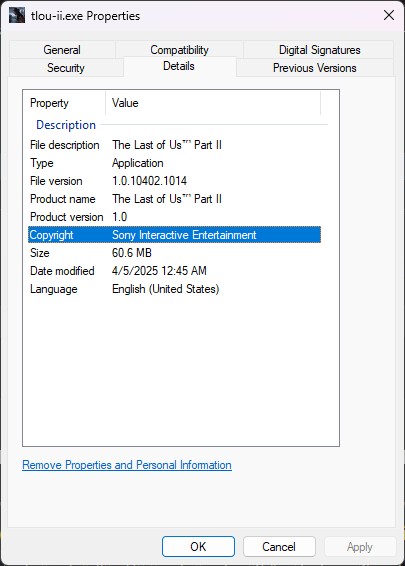Close the Properties dialog with X
This screenshot has height=566, width=405.
(389, 15)
